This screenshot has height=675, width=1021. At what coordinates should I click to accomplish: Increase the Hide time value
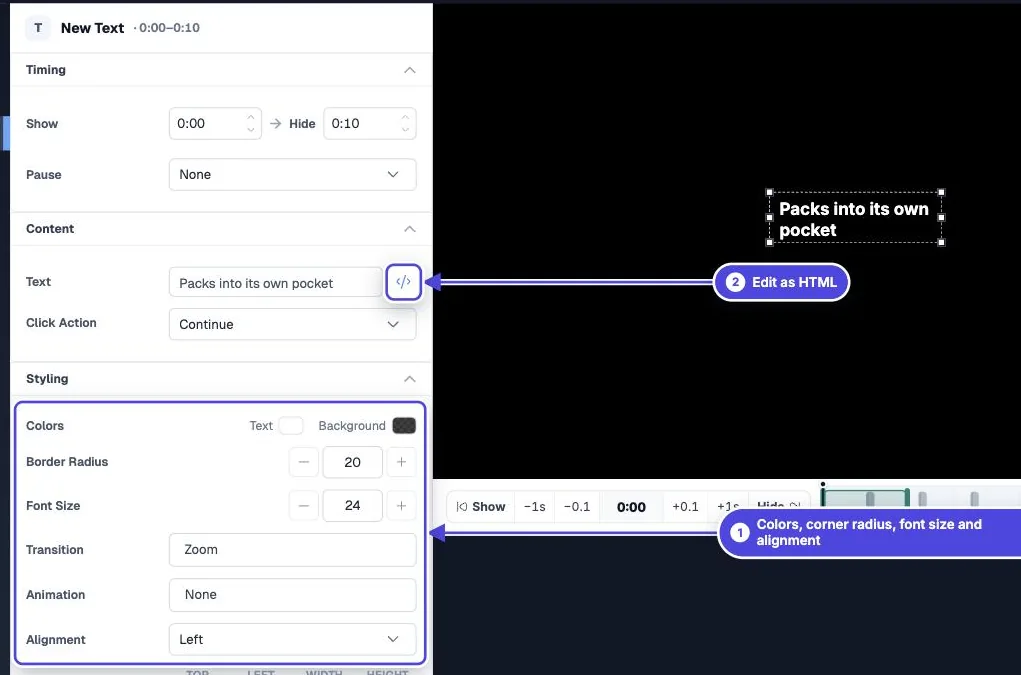(x=405, y=117)
